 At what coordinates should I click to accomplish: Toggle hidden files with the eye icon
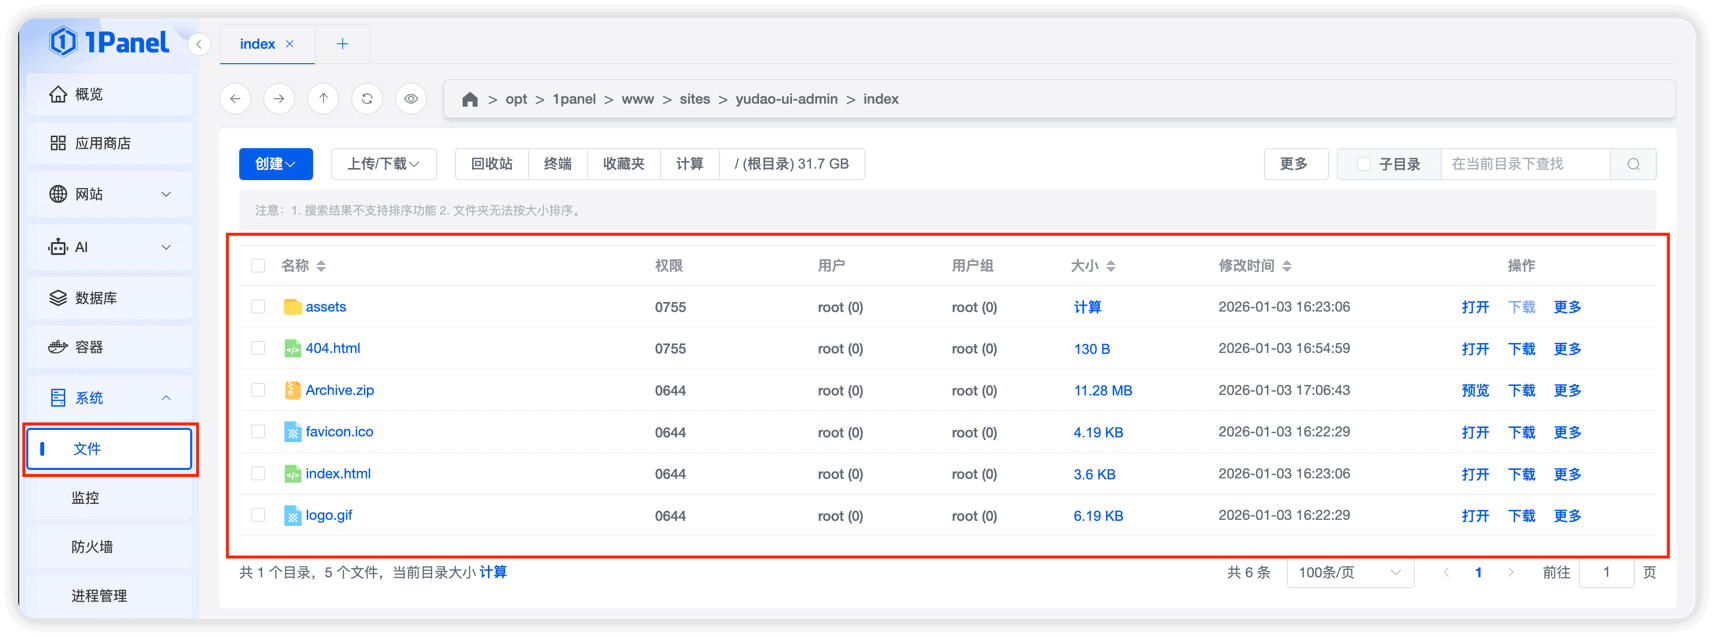tap(411, 99)
